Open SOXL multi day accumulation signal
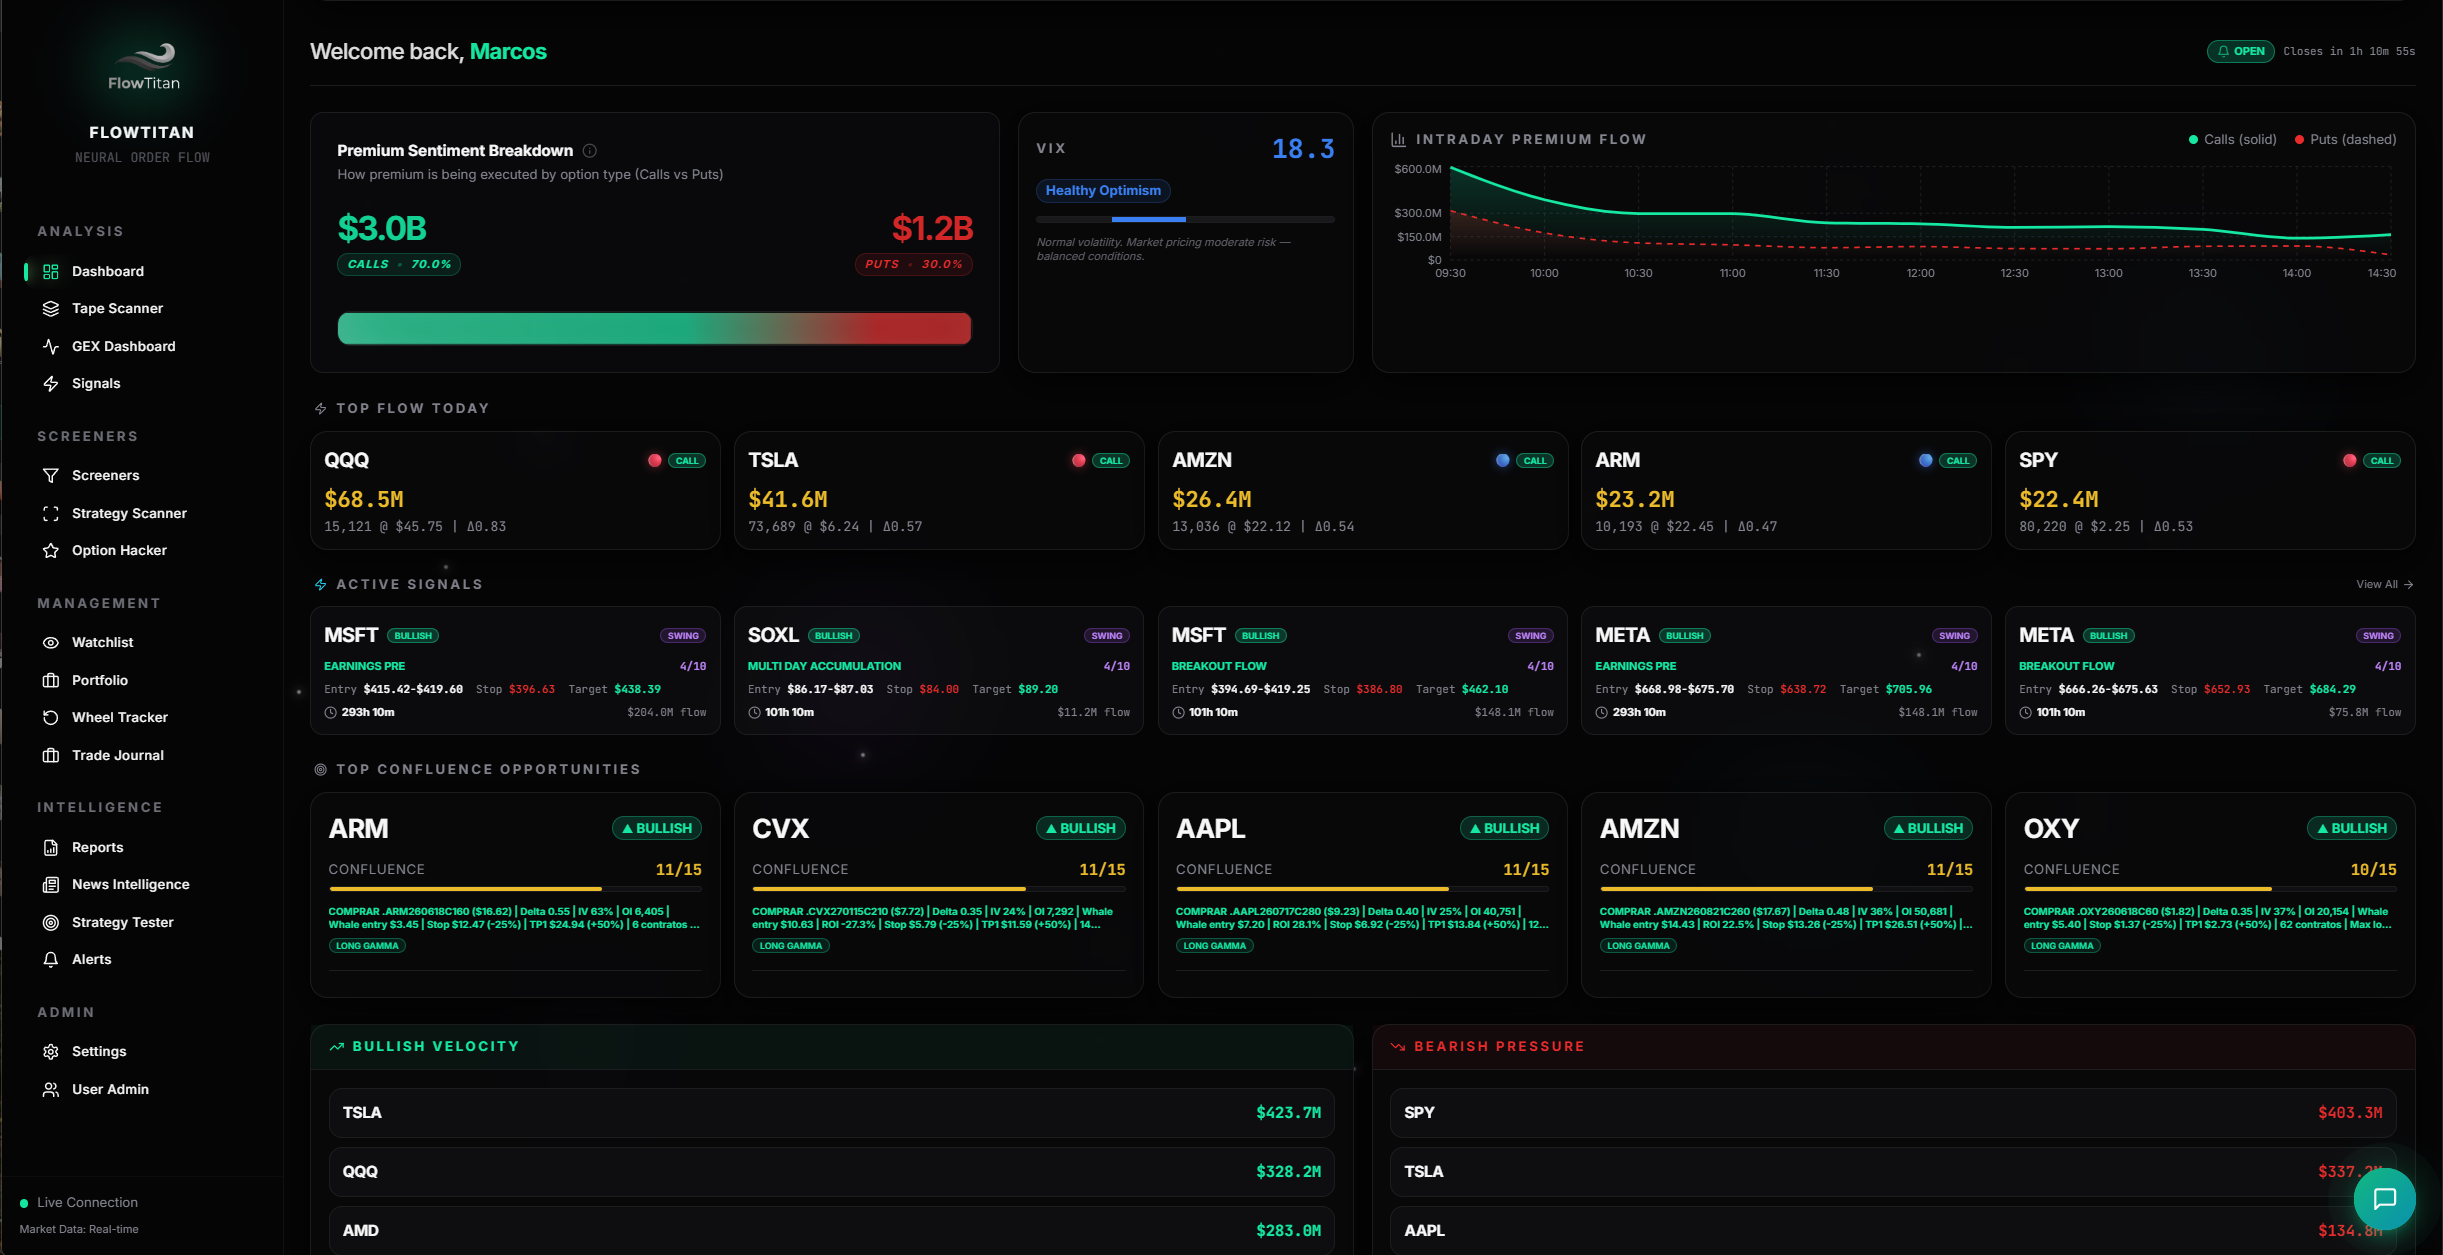The height and width of the screenshot is (1255, 2443). pyautogui.click(x=938, y=670)
